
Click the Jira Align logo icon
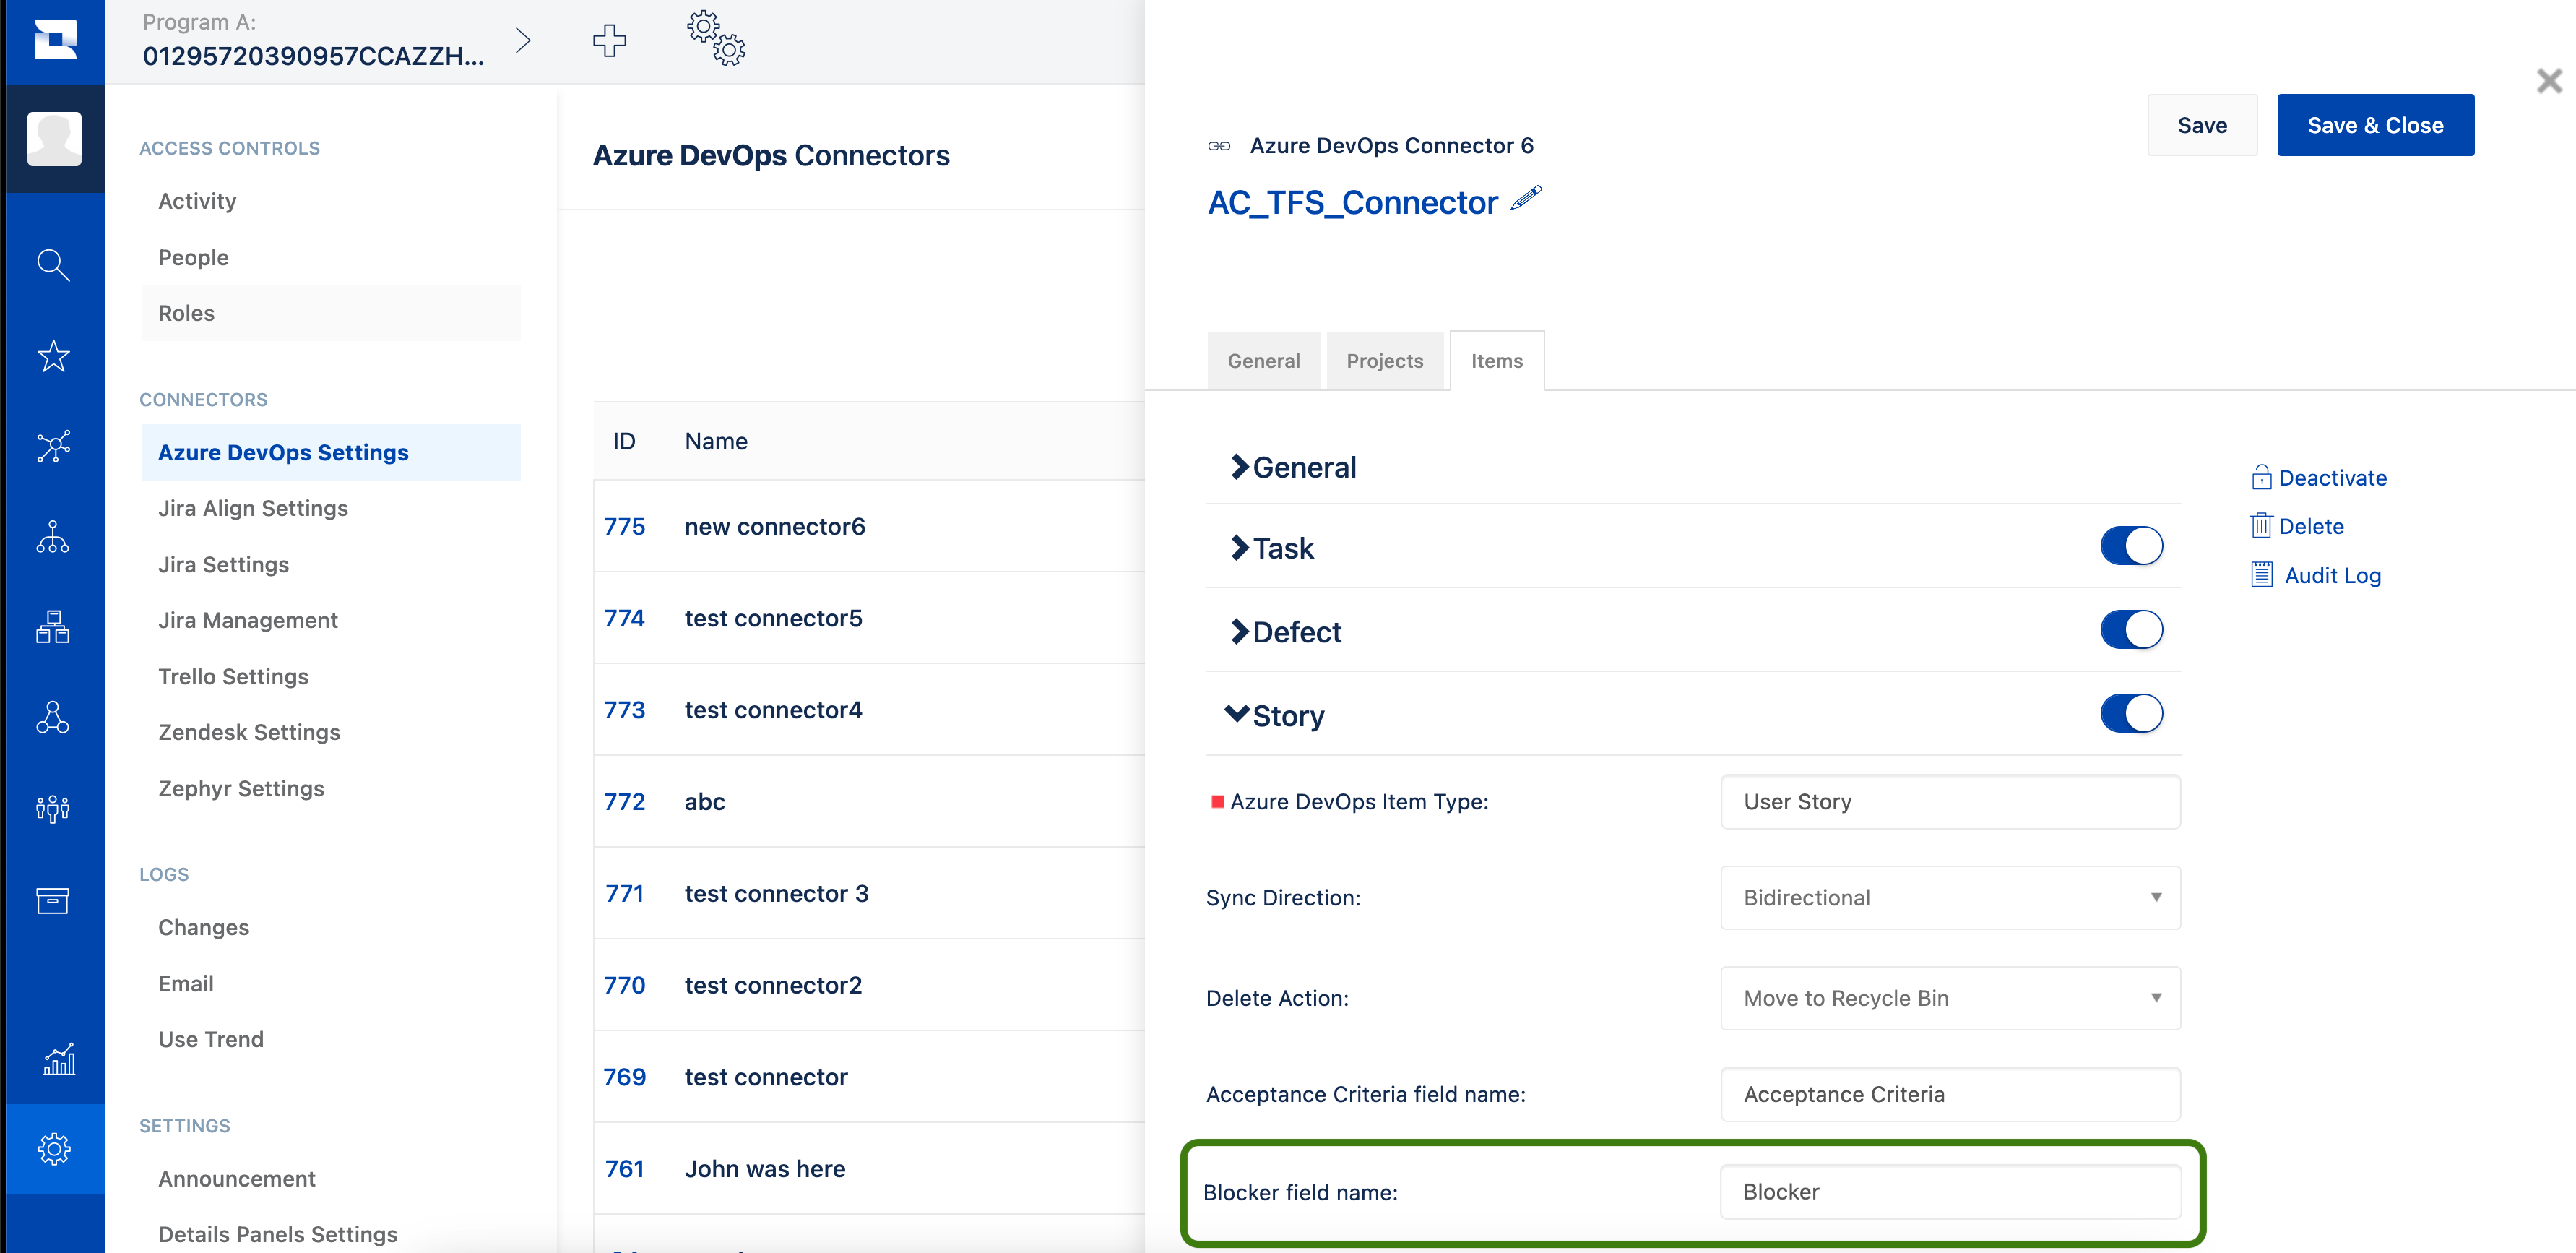point(55,40)
